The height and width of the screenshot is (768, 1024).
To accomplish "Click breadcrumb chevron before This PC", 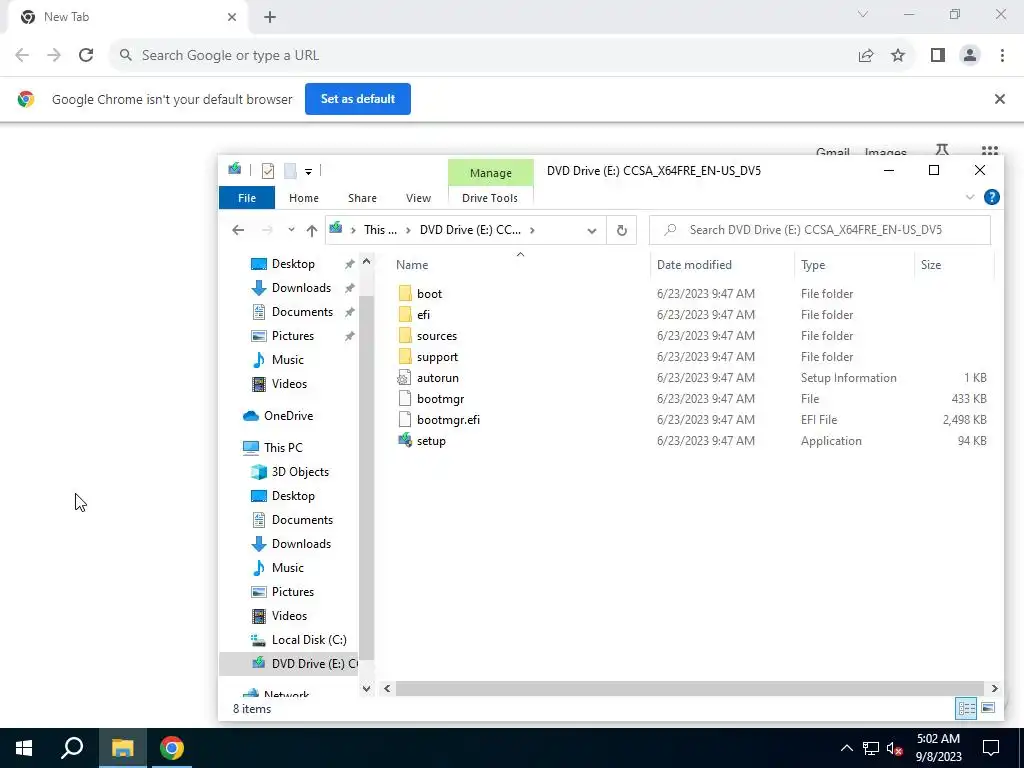I will point(353,230).
